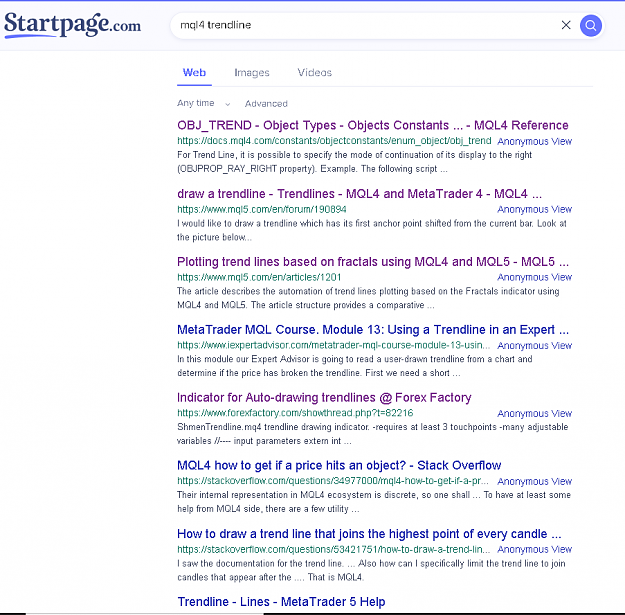Viewport: 625px width, 615px height.
Task: Open 'Plotting trend lines based on fractals' result
Action: click(x=373, y=261)
